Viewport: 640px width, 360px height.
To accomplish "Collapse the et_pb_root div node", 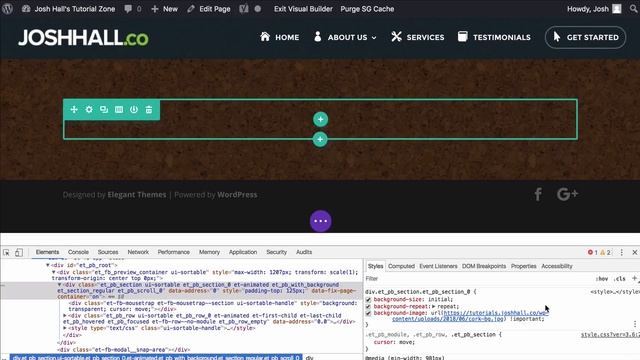I will [48, 265].
